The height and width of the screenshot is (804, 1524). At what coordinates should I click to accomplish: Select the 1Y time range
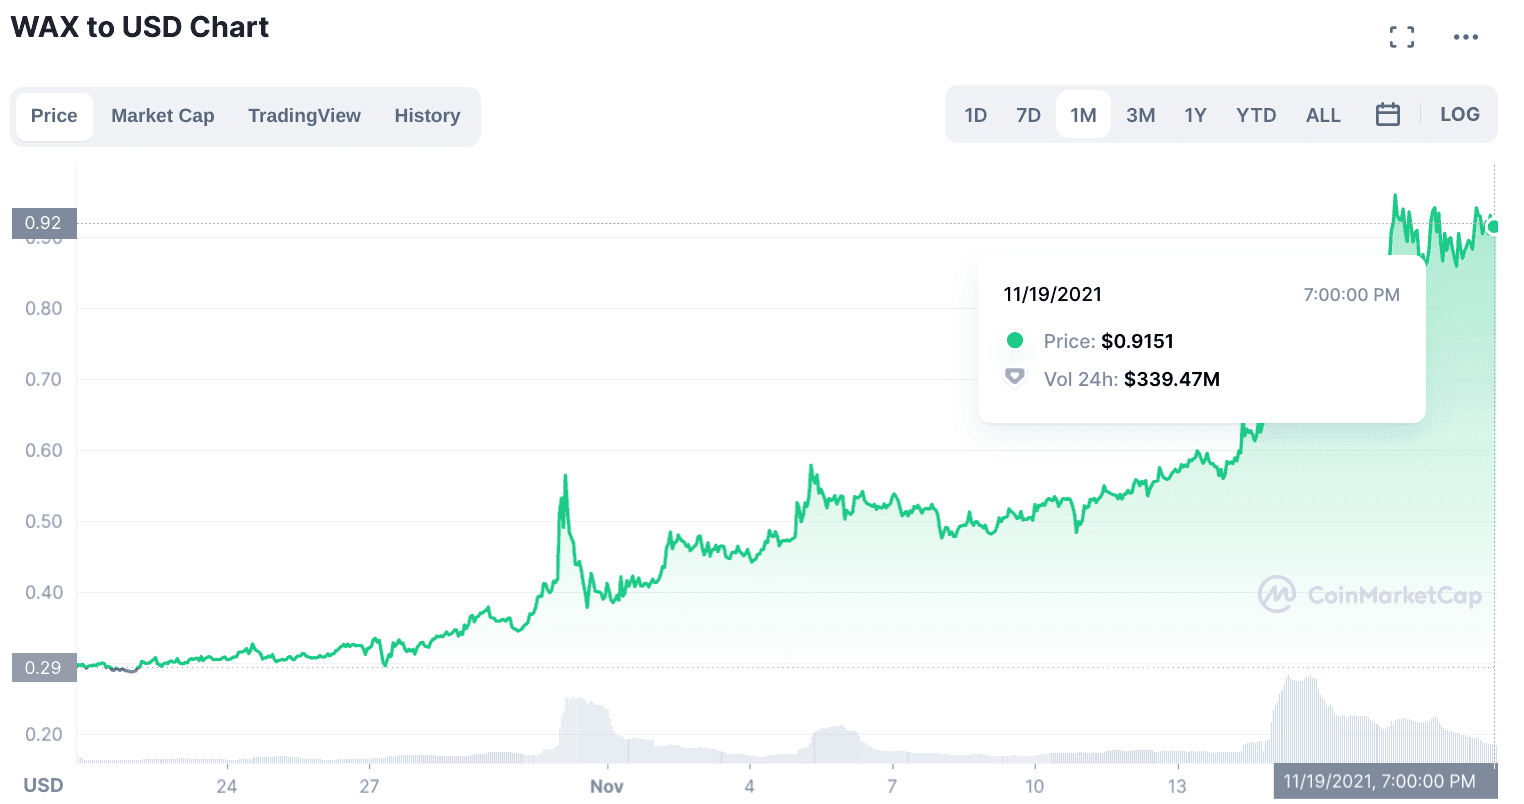[1196, 116]
